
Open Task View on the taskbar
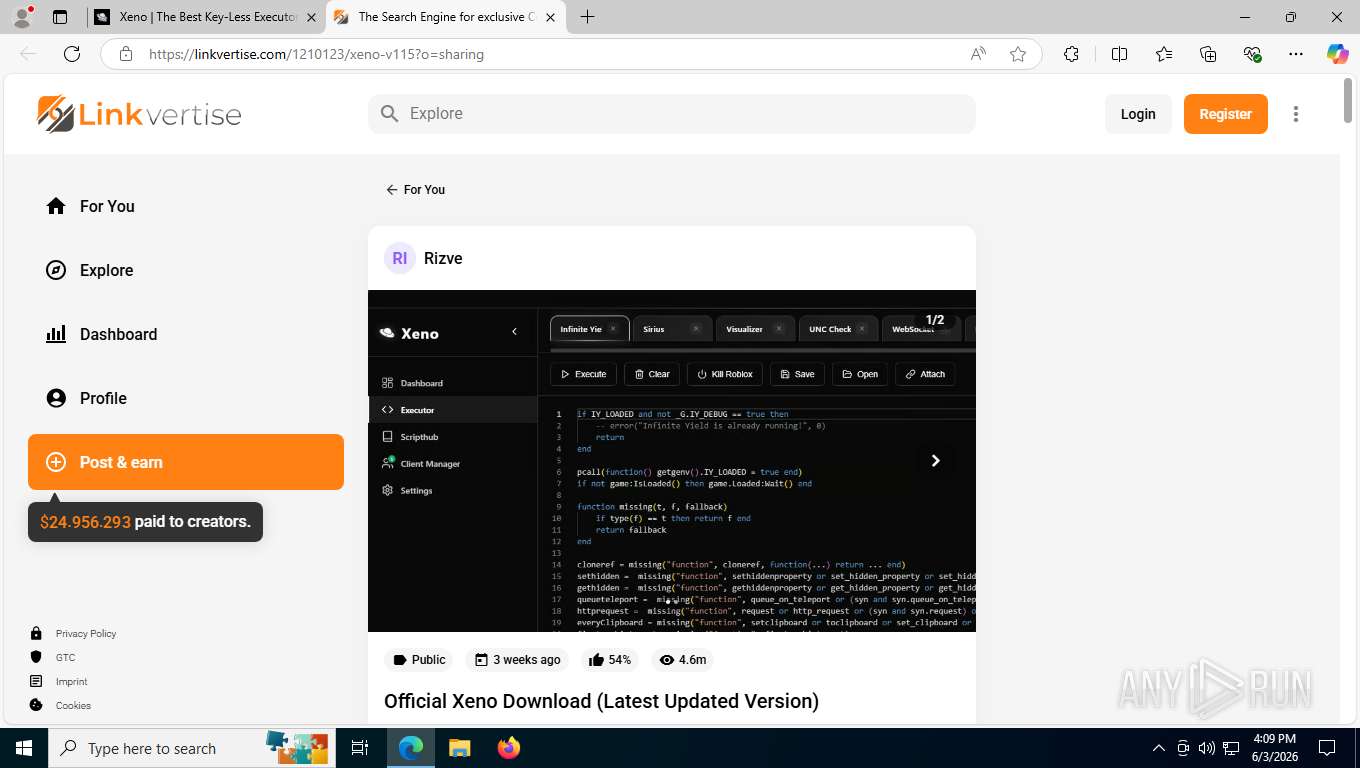pyautogui.click(x=360, y=748)
